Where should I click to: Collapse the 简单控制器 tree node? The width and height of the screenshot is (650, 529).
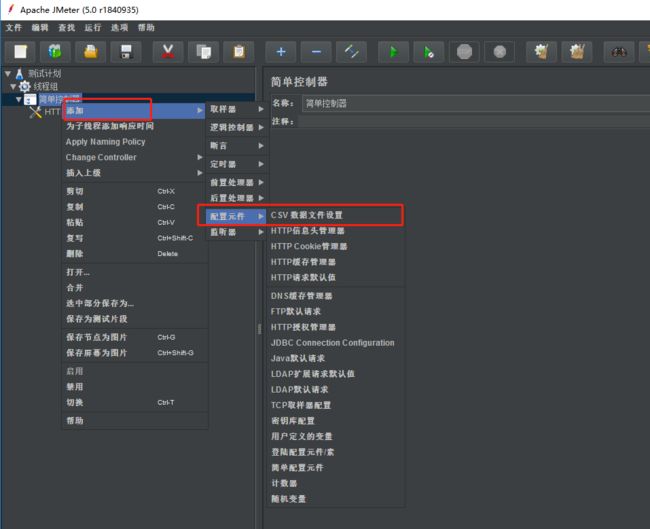point(19,99)
